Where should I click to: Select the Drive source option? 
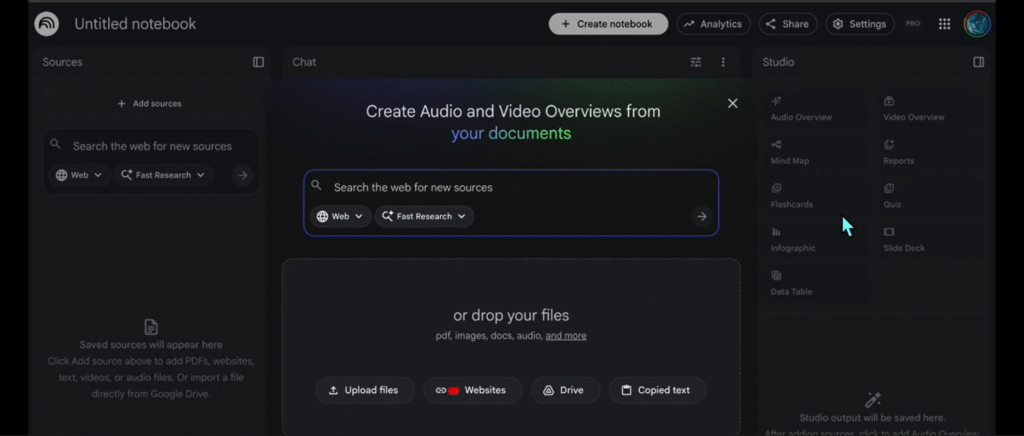tap(564, 390)
